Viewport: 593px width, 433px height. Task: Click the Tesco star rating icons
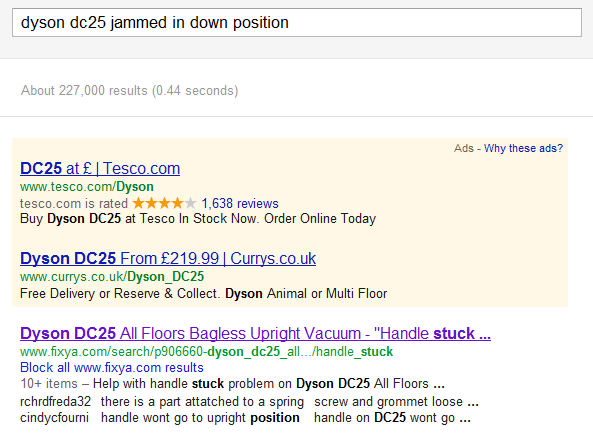(x=165, y=203)
